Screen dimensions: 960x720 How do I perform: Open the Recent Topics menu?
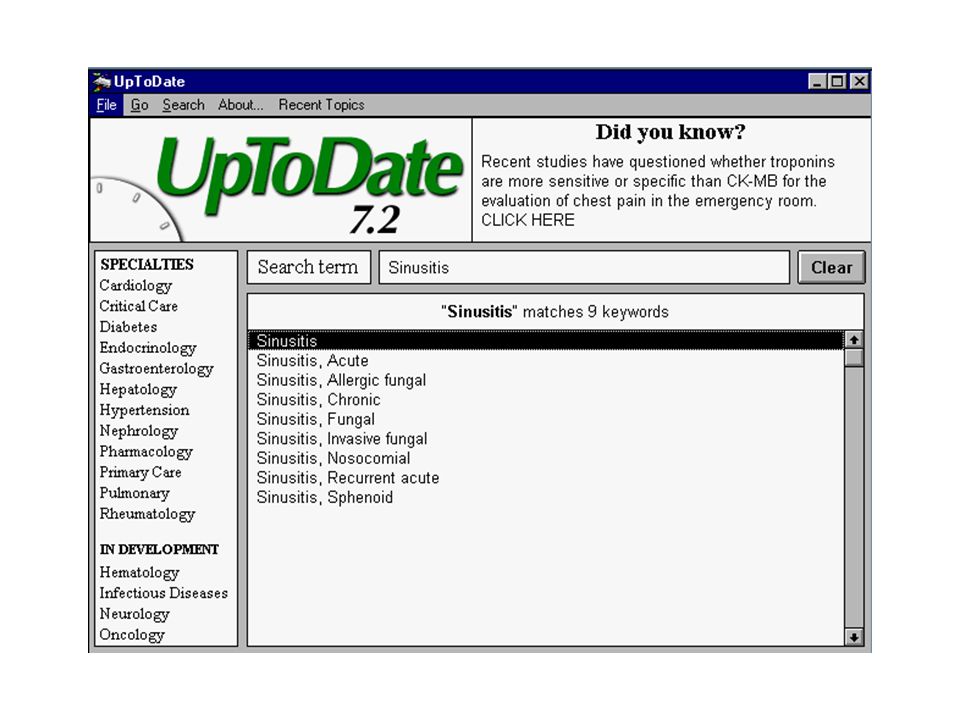click(x=321, y=105)
